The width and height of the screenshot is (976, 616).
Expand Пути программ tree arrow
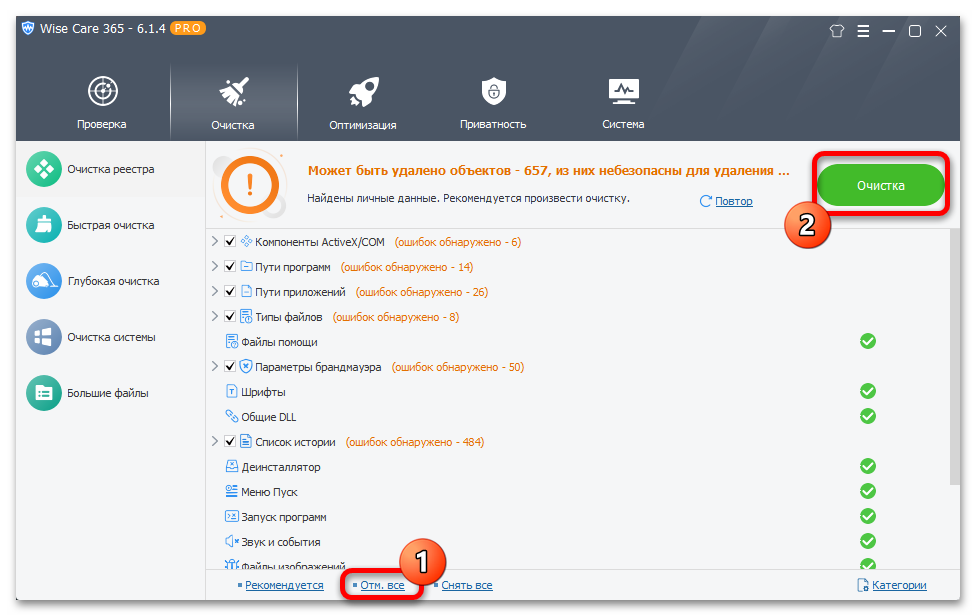(x=215, y=266)
